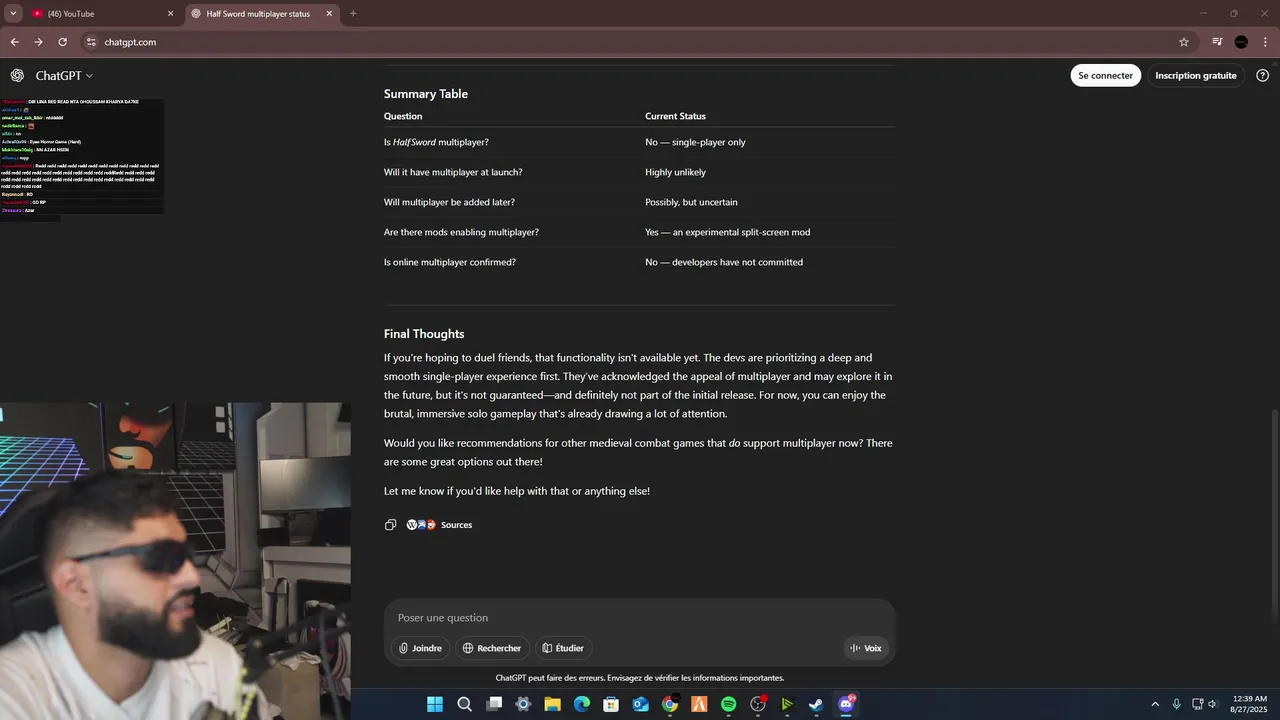This screenshot has width=1280, height=720.
Task: Switch to the YouTube browser tab
Action: [97, 14]
